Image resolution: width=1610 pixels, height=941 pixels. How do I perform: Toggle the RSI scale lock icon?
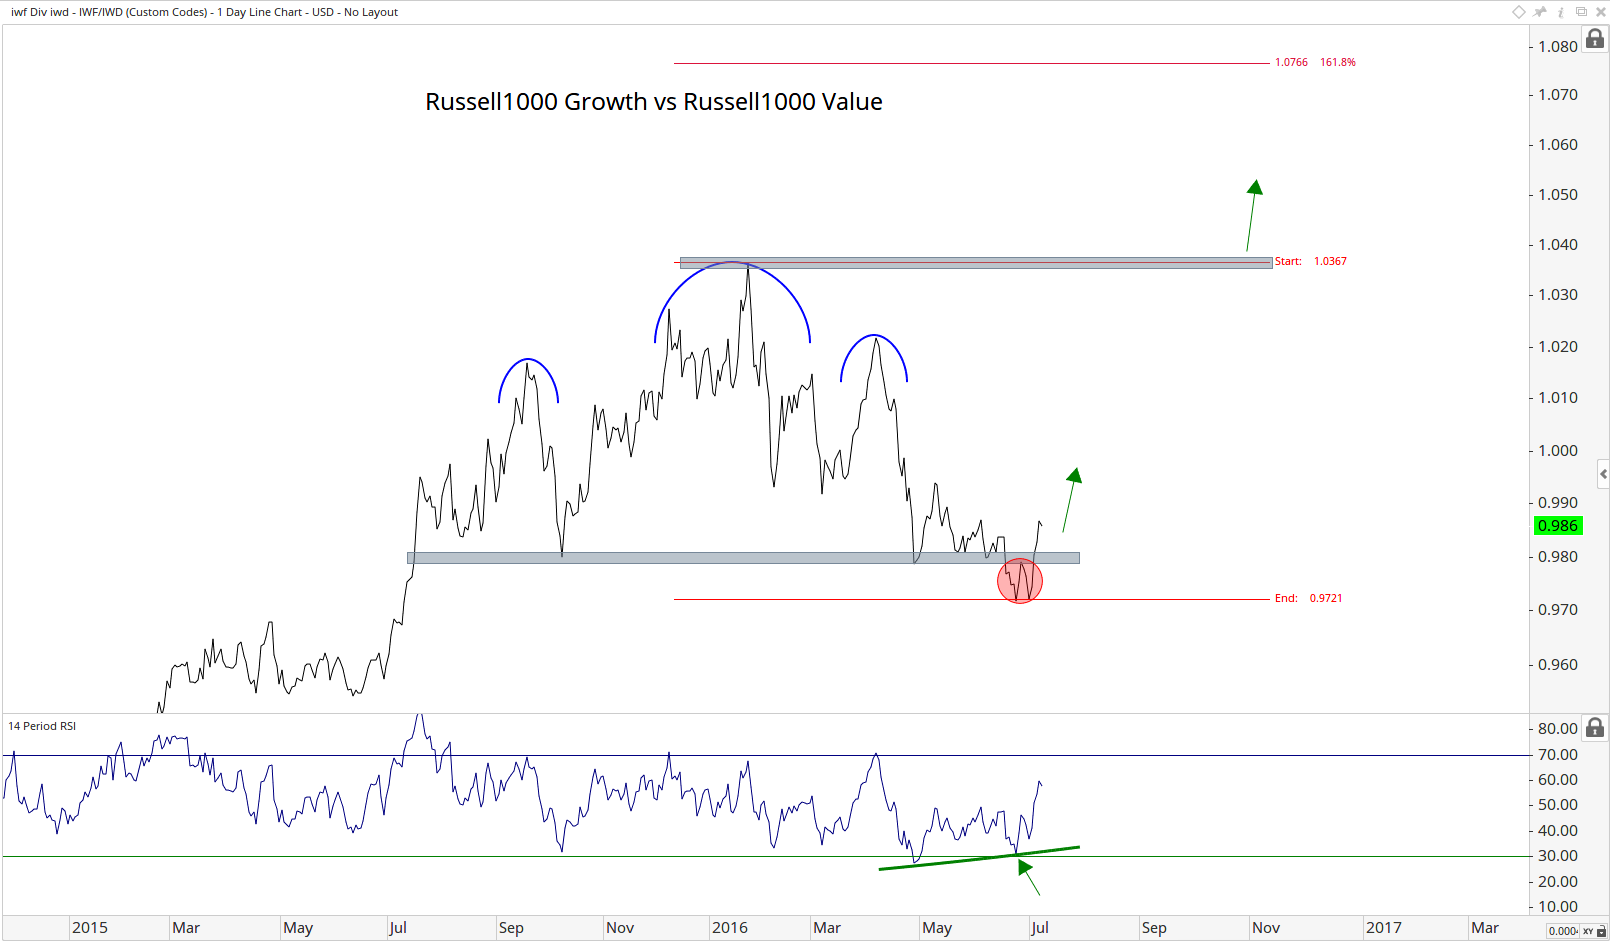click(1595, 728)
